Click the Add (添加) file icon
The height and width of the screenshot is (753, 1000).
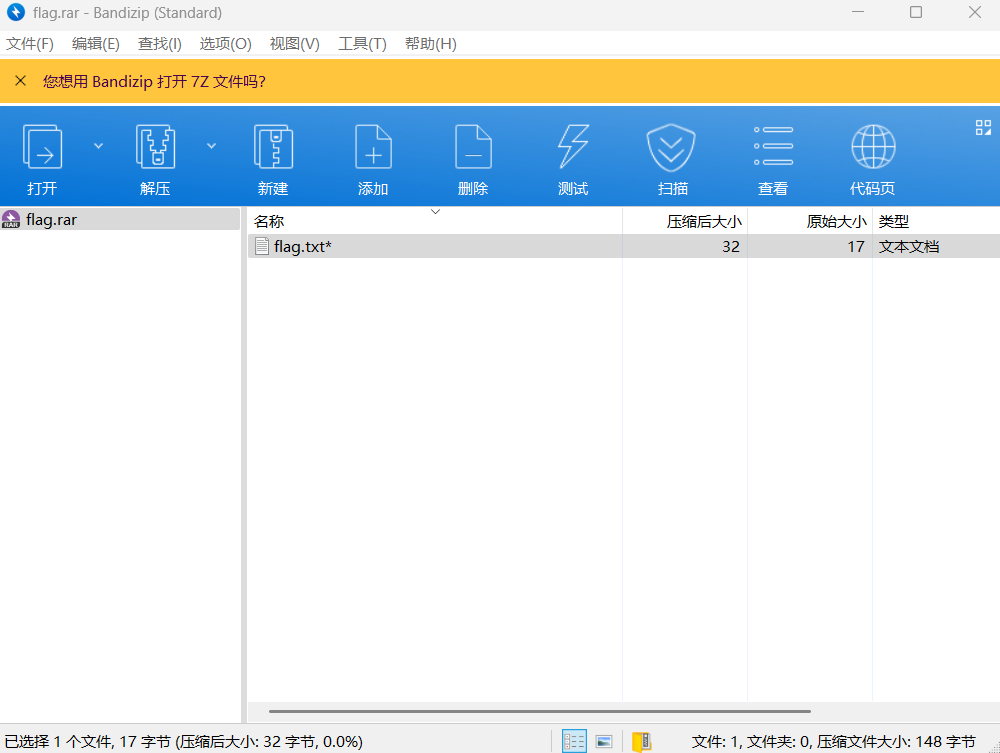pyautogui.click(x=373, y=147)
